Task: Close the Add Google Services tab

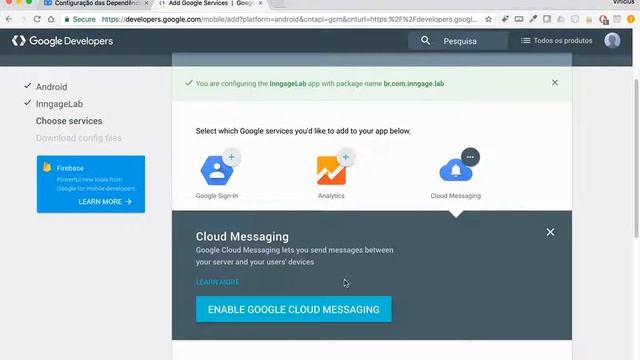Action: click(260, 3)
